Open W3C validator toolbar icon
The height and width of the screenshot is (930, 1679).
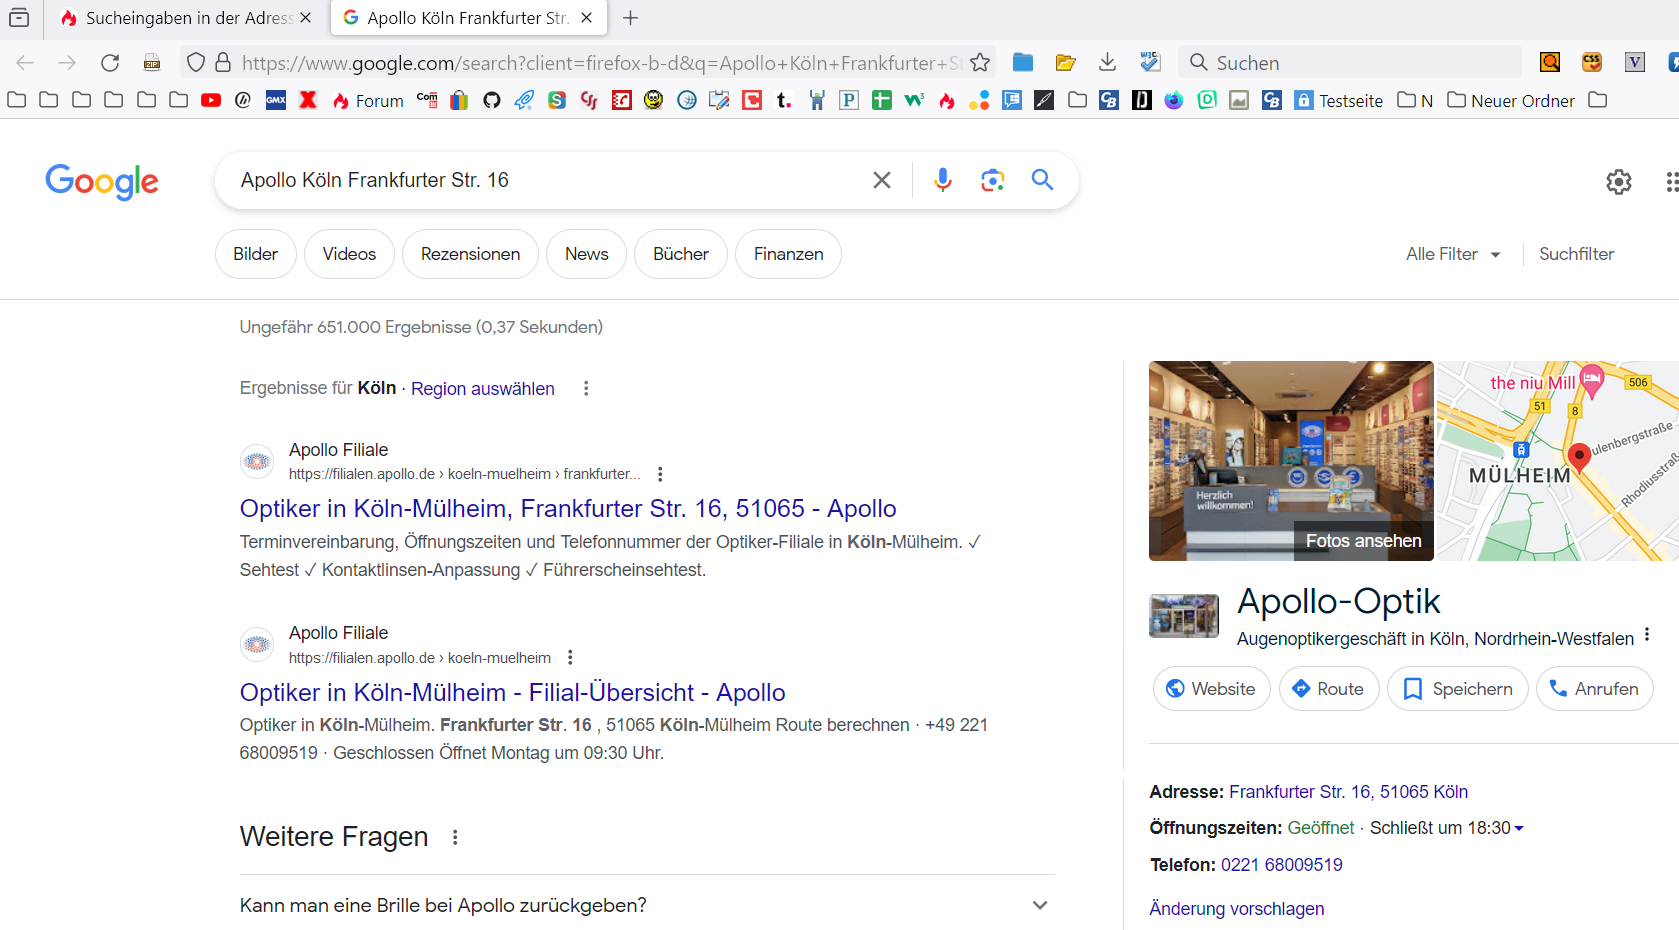point(1150,63)
